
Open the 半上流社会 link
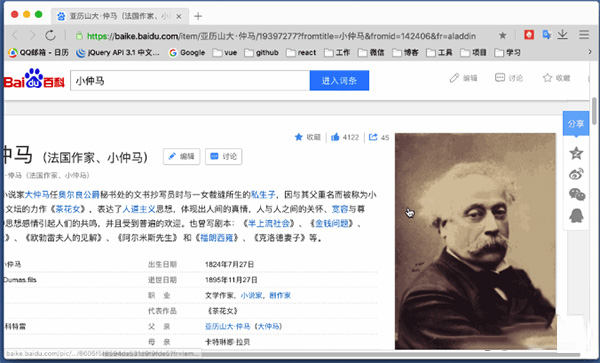tap(269, 223)
